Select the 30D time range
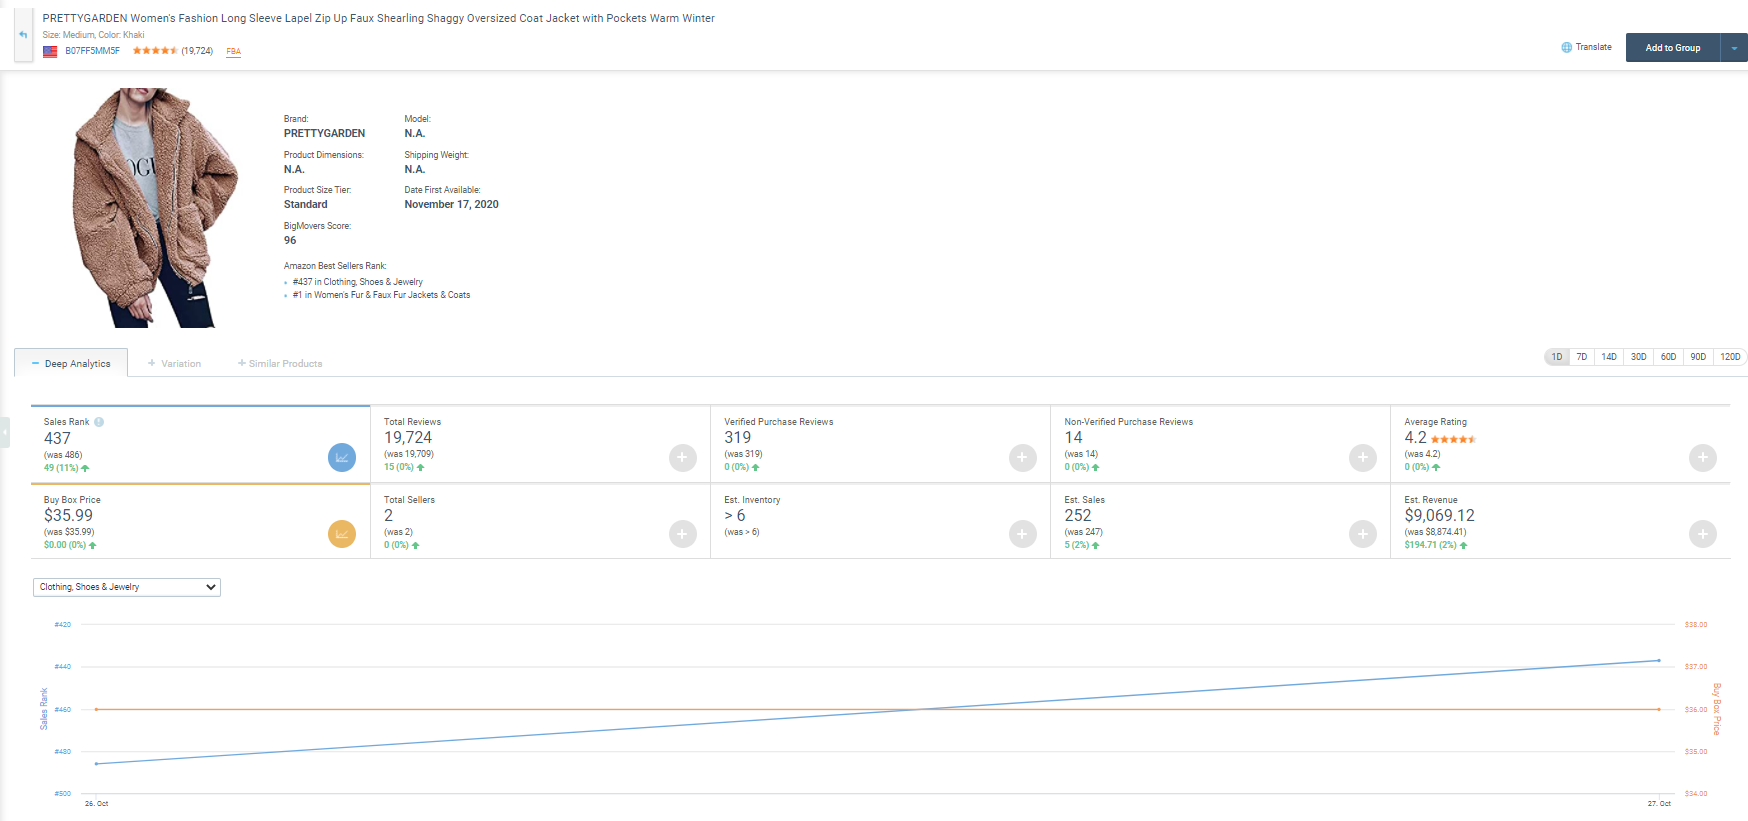The height and width of the screenshot is (821, 1748). [1639, 357]
